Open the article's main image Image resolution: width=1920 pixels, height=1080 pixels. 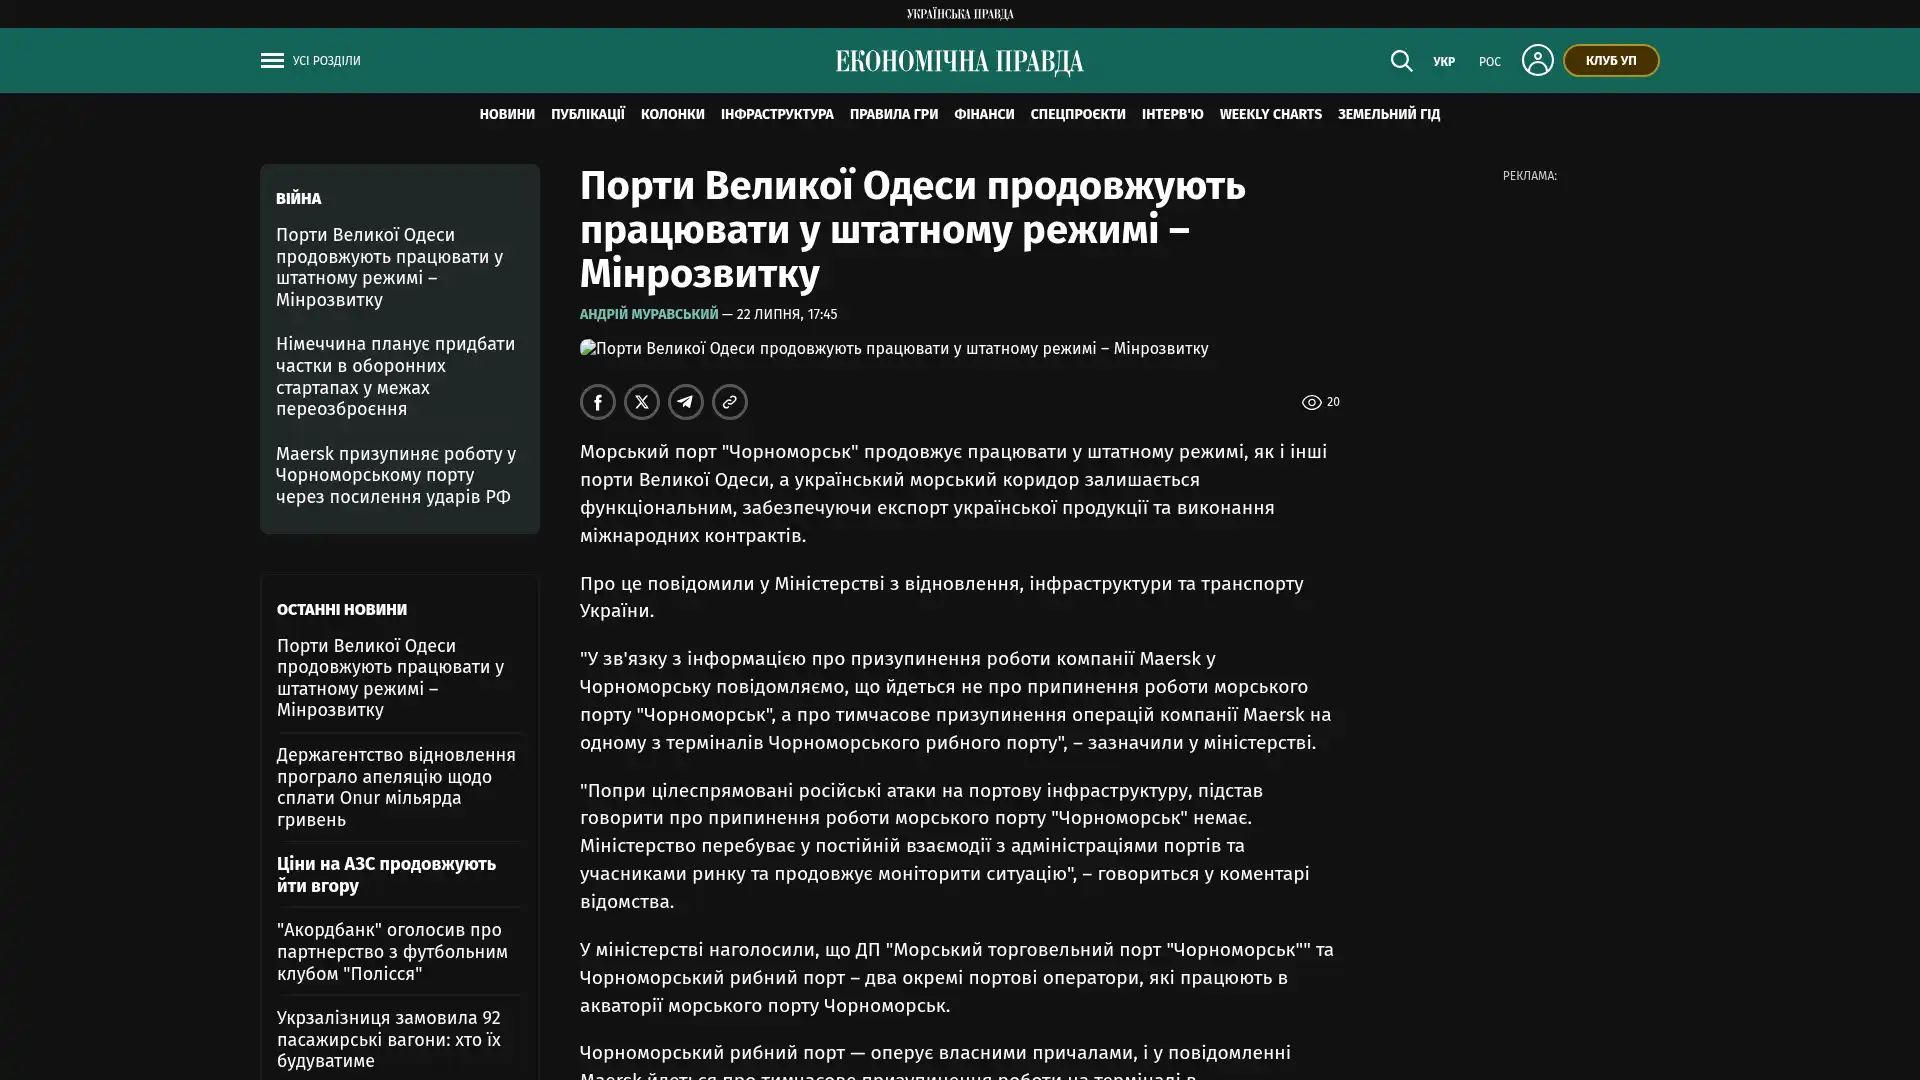click(x=894, y=349)
